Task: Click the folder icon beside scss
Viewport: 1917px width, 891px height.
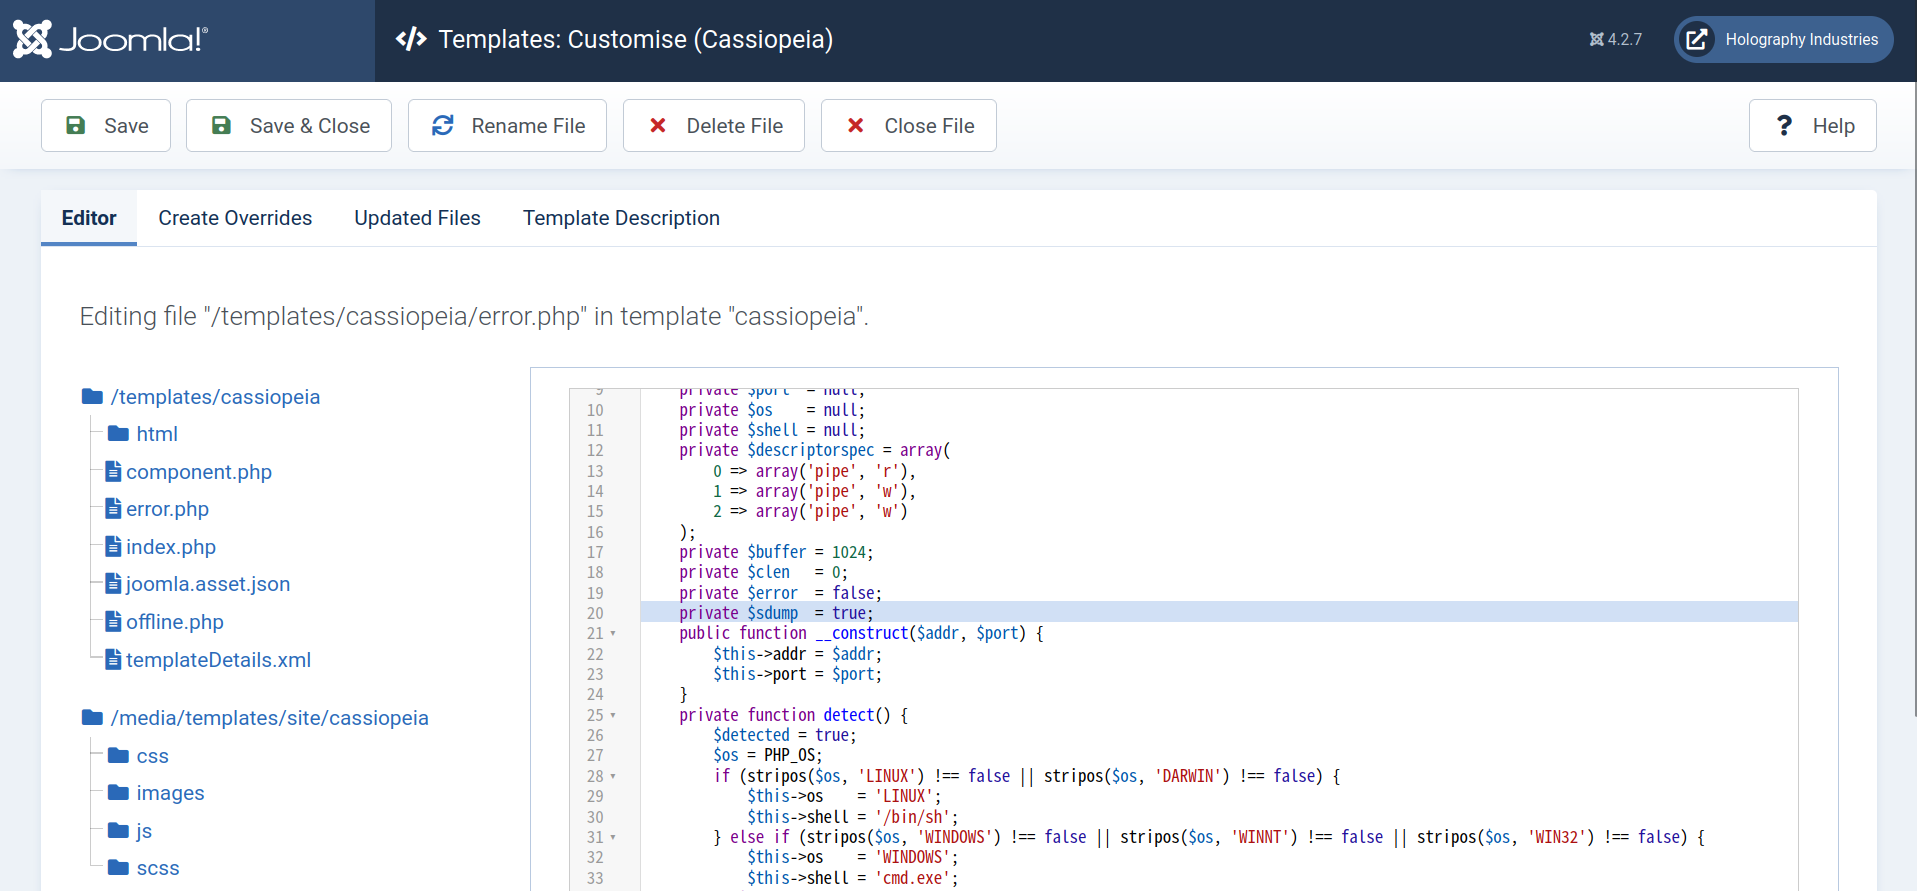Action: coord(118,868)
